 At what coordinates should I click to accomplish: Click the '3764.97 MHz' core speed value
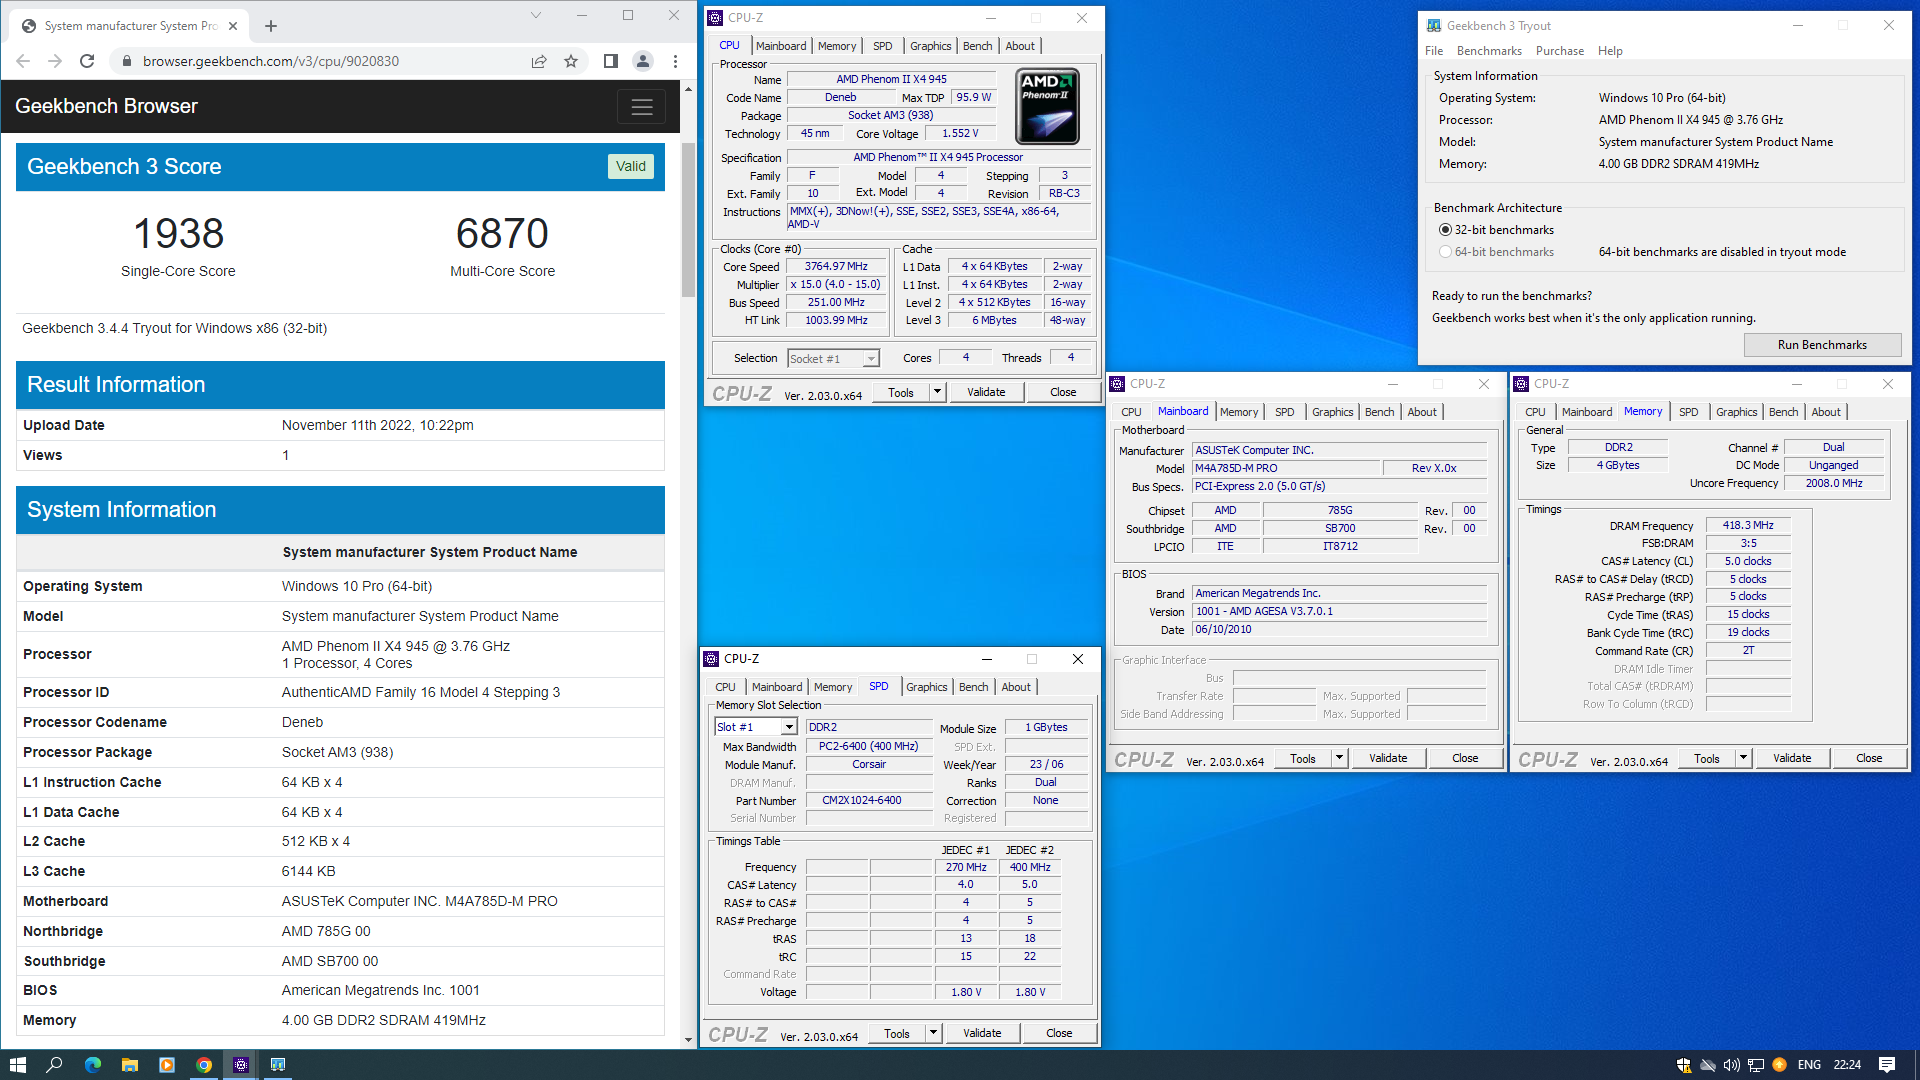click(836, 266)
